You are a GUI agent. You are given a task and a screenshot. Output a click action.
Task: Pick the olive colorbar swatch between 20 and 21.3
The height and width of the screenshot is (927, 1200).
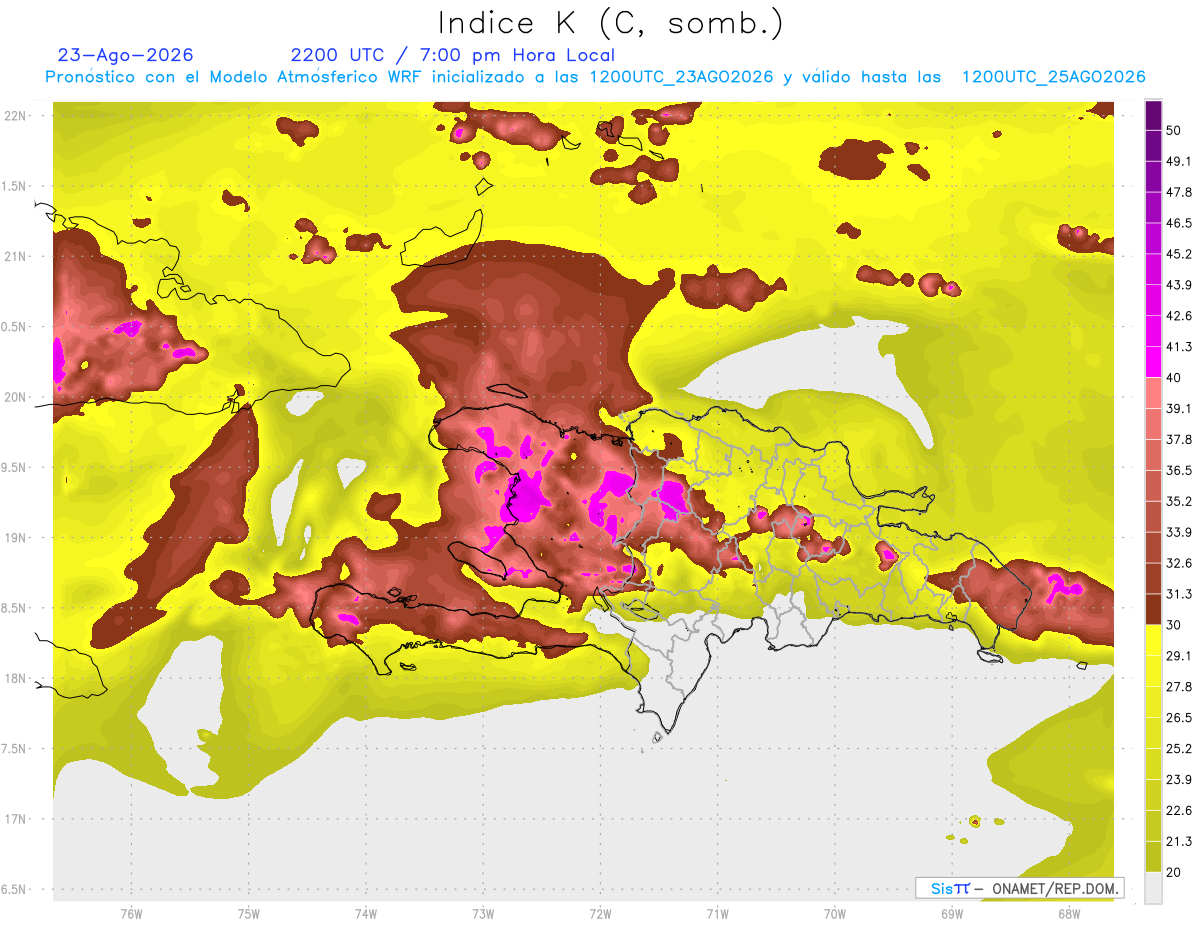click(1153, 857)
